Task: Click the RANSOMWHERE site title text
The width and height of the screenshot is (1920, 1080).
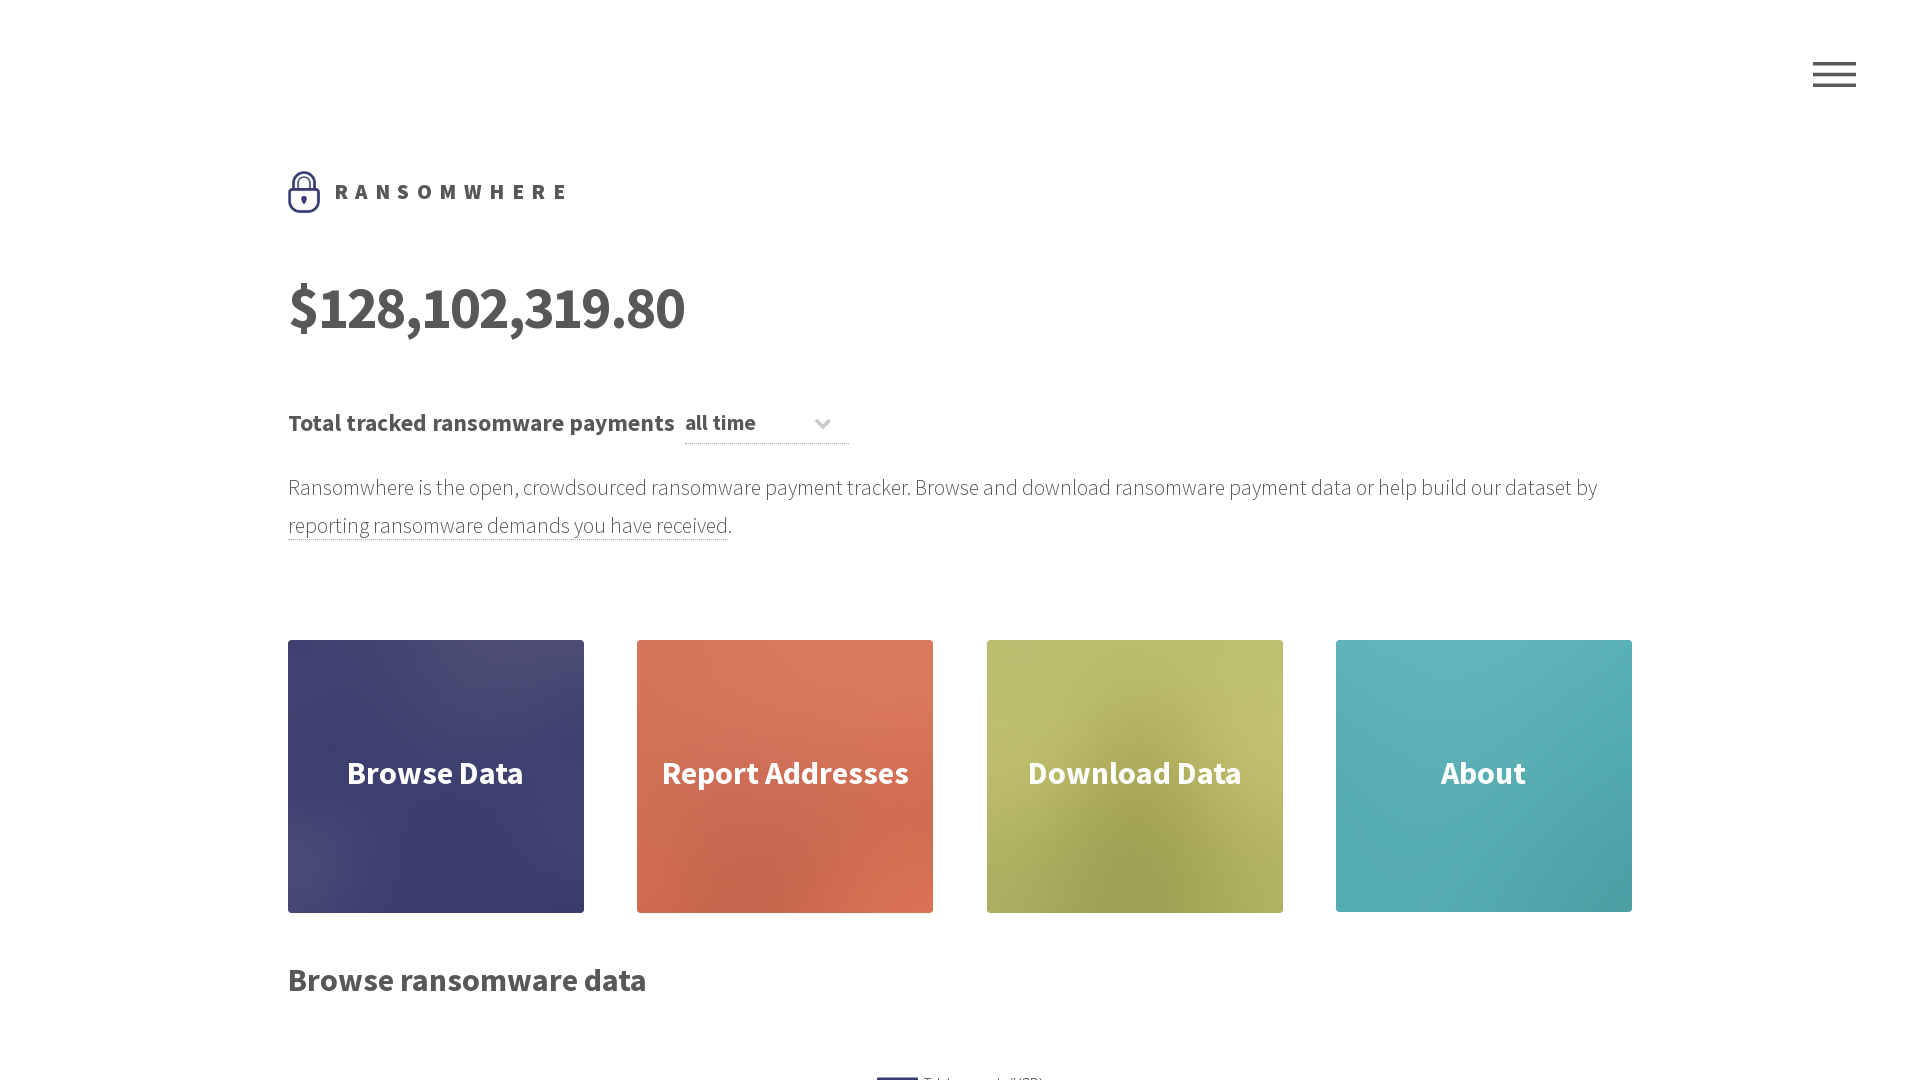Action: pos(451,192)
